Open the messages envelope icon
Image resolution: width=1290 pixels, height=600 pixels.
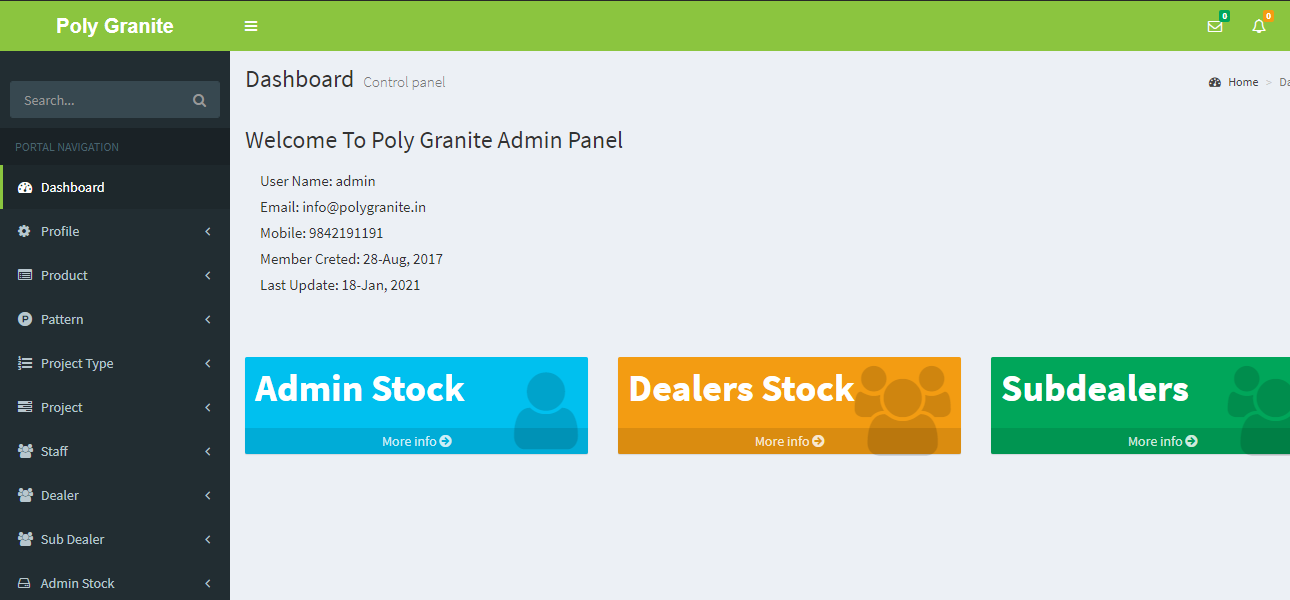[x=1215, y=27]
